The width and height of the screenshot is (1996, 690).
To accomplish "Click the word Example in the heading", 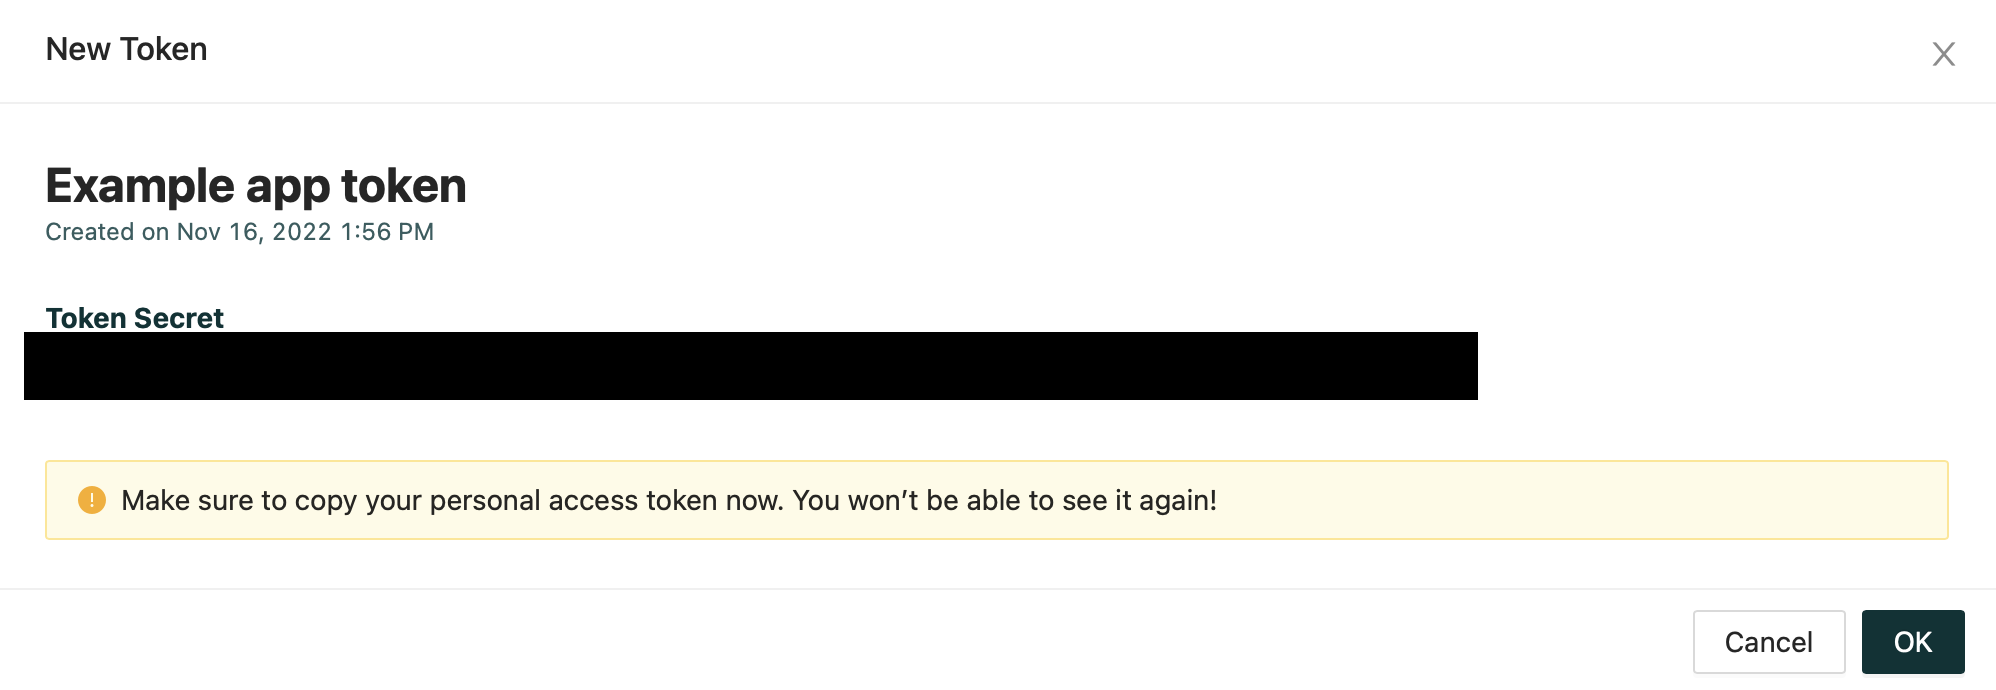I will (140, 186).
